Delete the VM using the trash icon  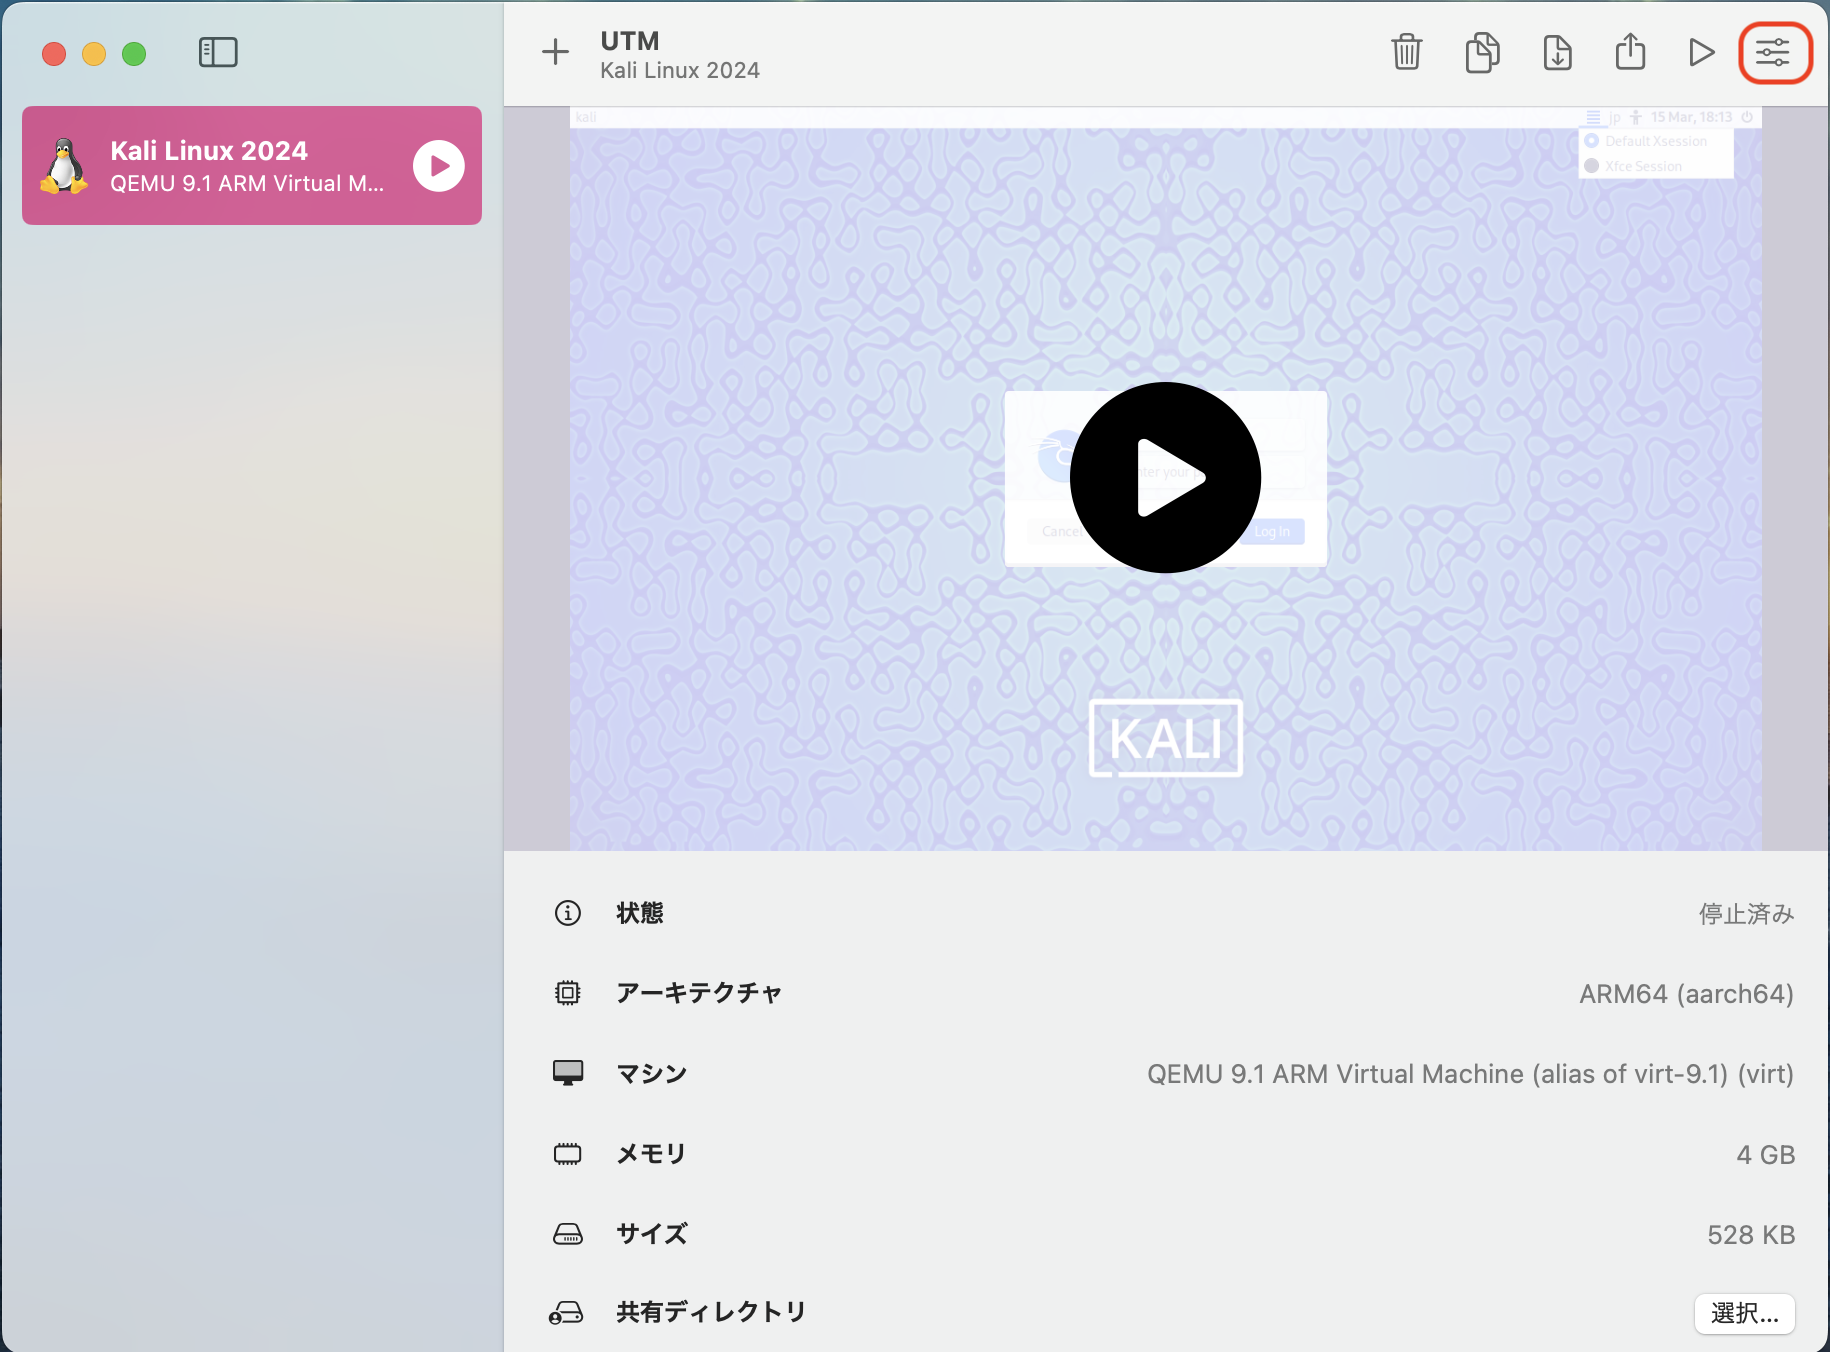pyautogui.click(x=1407, y=53)
